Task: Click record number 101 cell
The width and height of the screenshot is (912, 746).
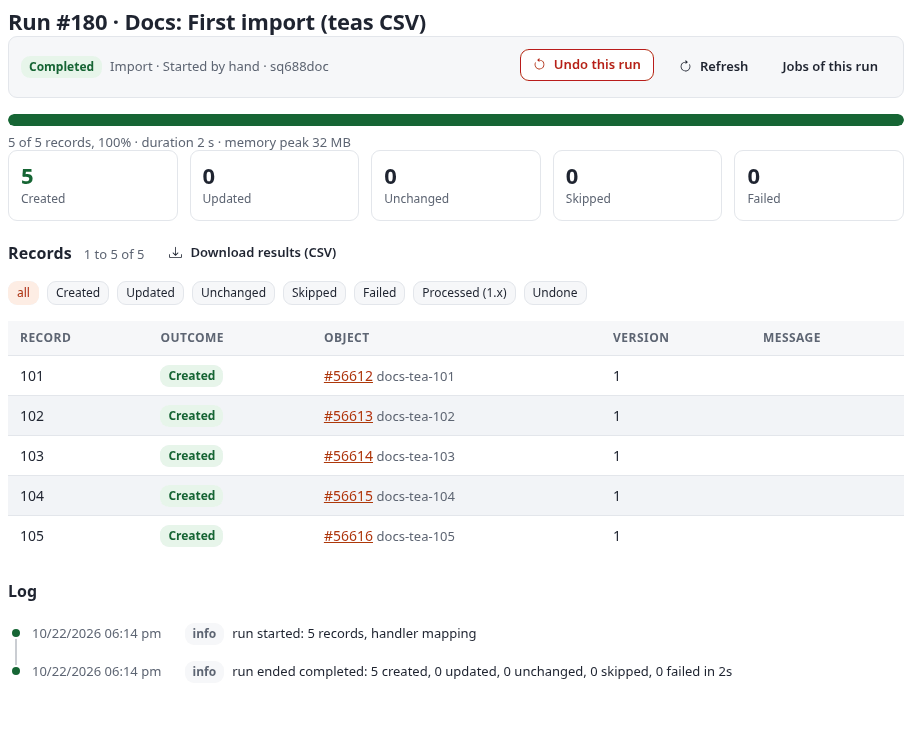Action: tap(32, 376)
